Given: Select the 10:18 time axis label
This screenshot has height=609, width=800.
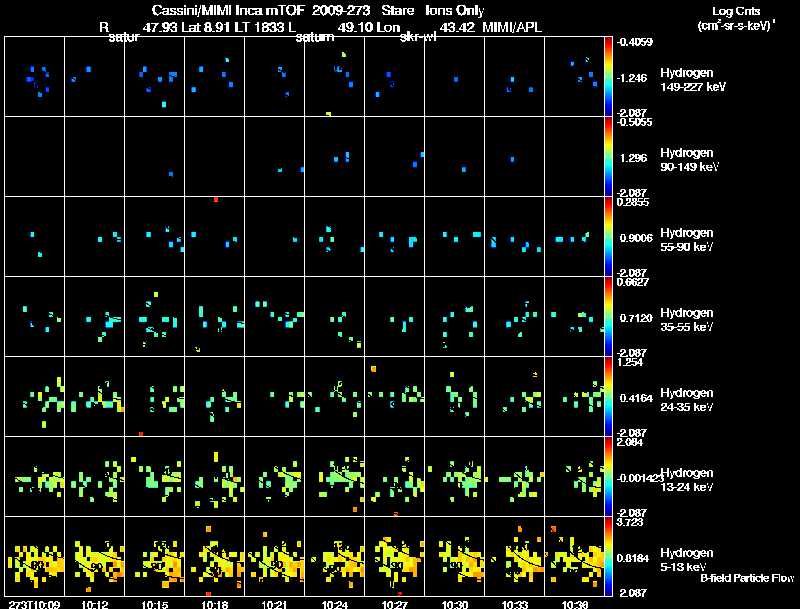Looking at the screenshot, I should [x=215, y=604].
